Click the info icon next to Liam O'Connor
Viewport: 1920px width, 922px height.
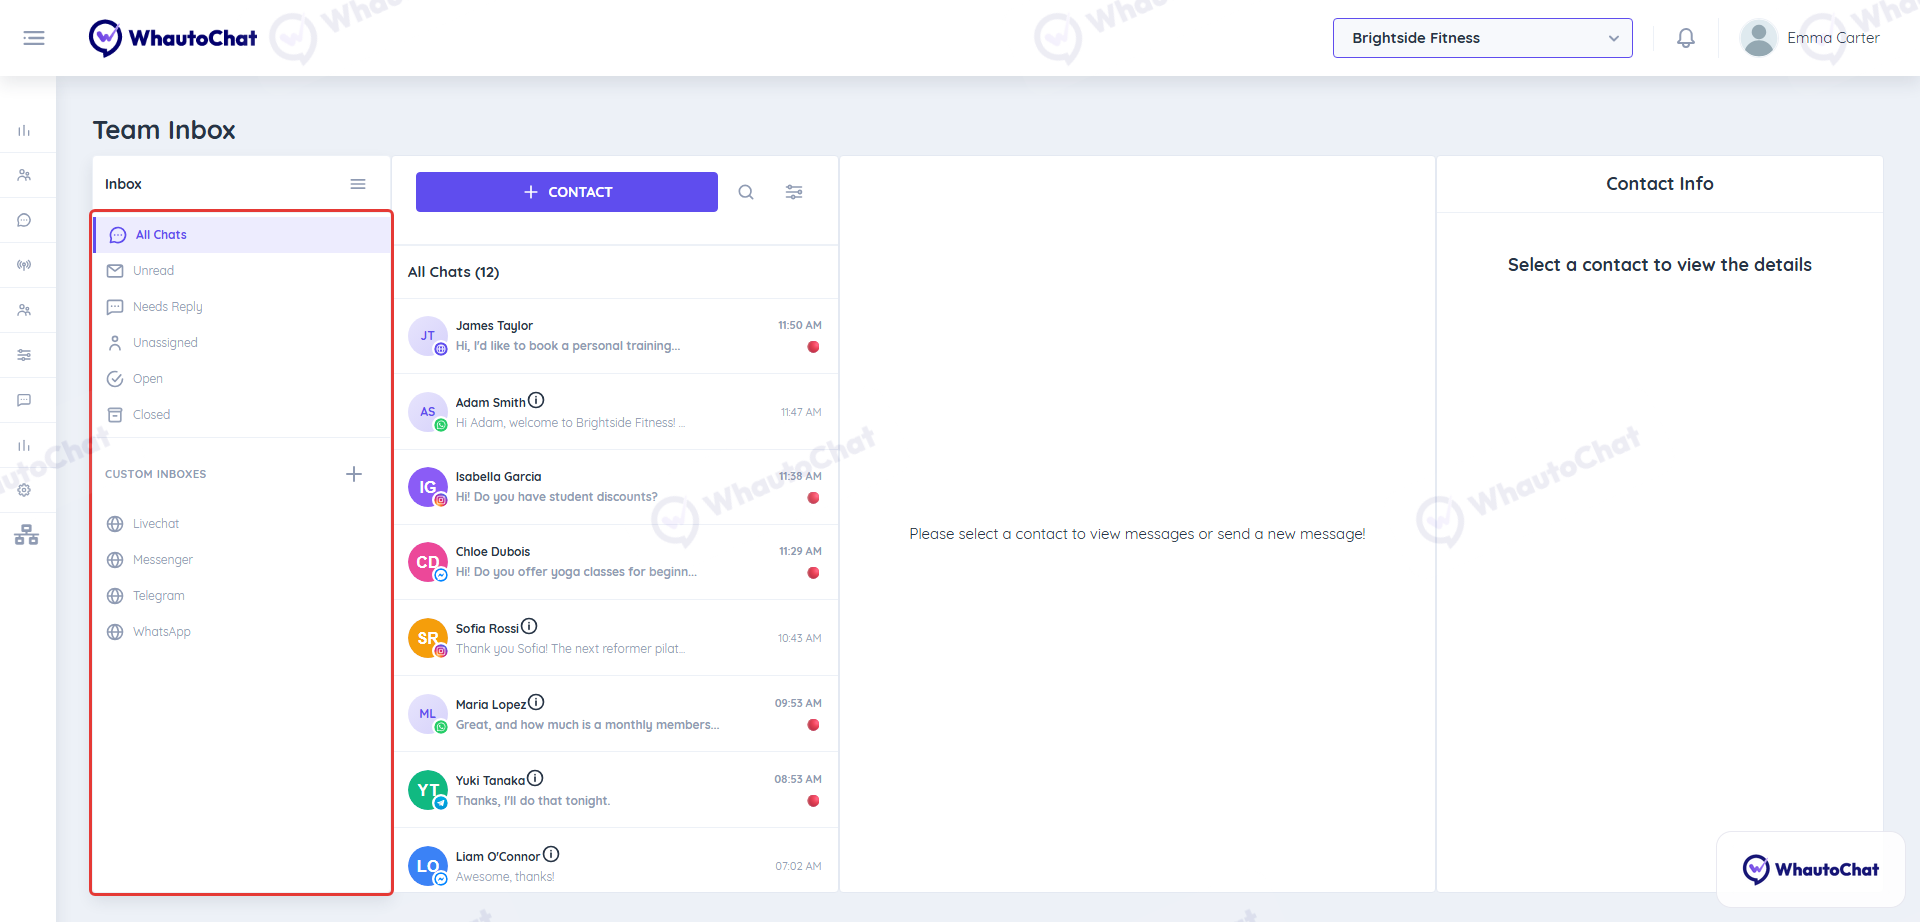pyautogui.click(x=551, y=854)
